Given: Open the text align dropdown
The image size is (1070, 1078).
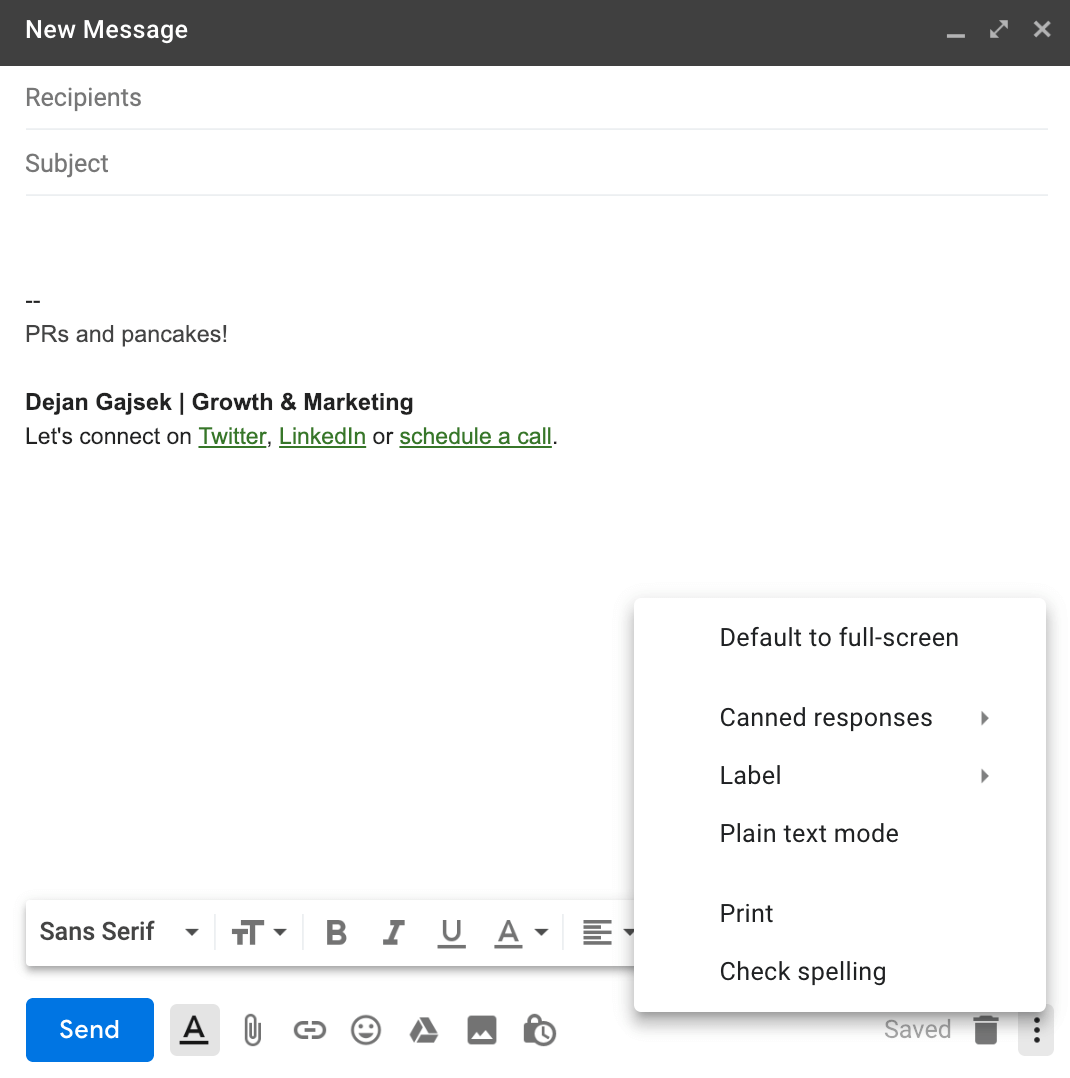Looking at the screenshot, I should coord(608,933).
